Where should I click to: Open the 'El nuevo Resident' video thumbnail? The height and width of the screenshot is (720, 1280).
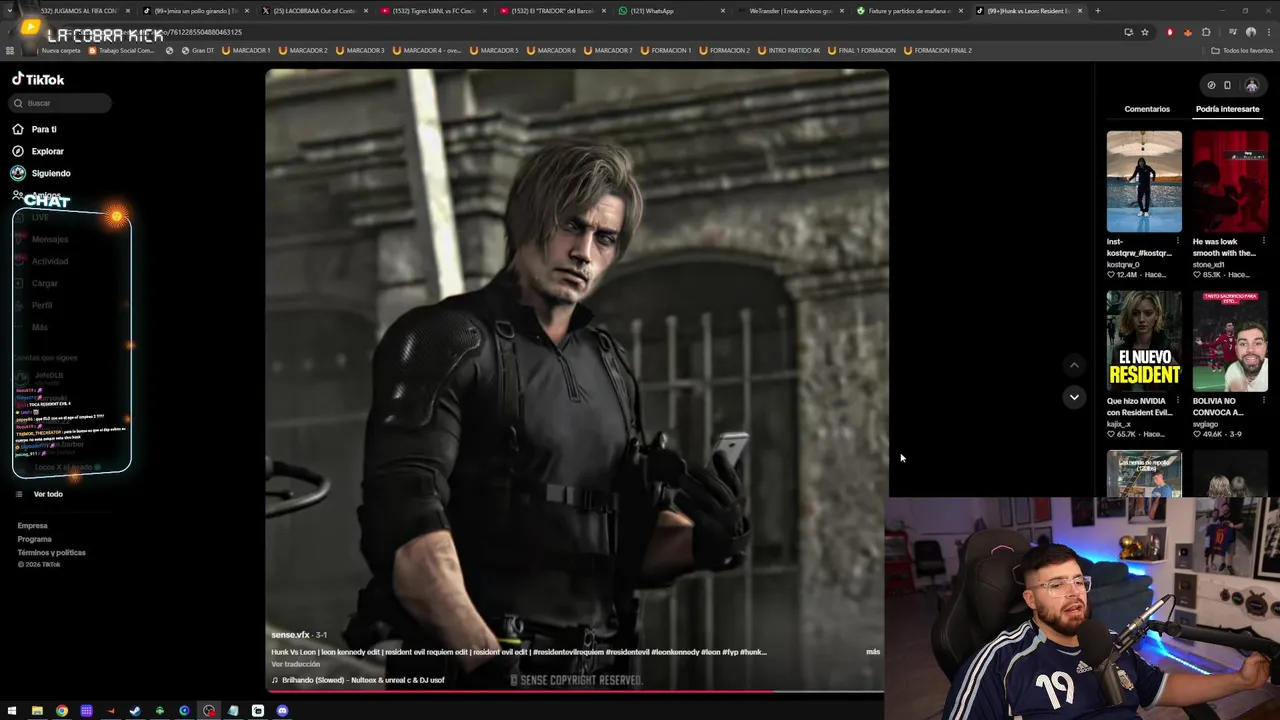click(1144, 341)
